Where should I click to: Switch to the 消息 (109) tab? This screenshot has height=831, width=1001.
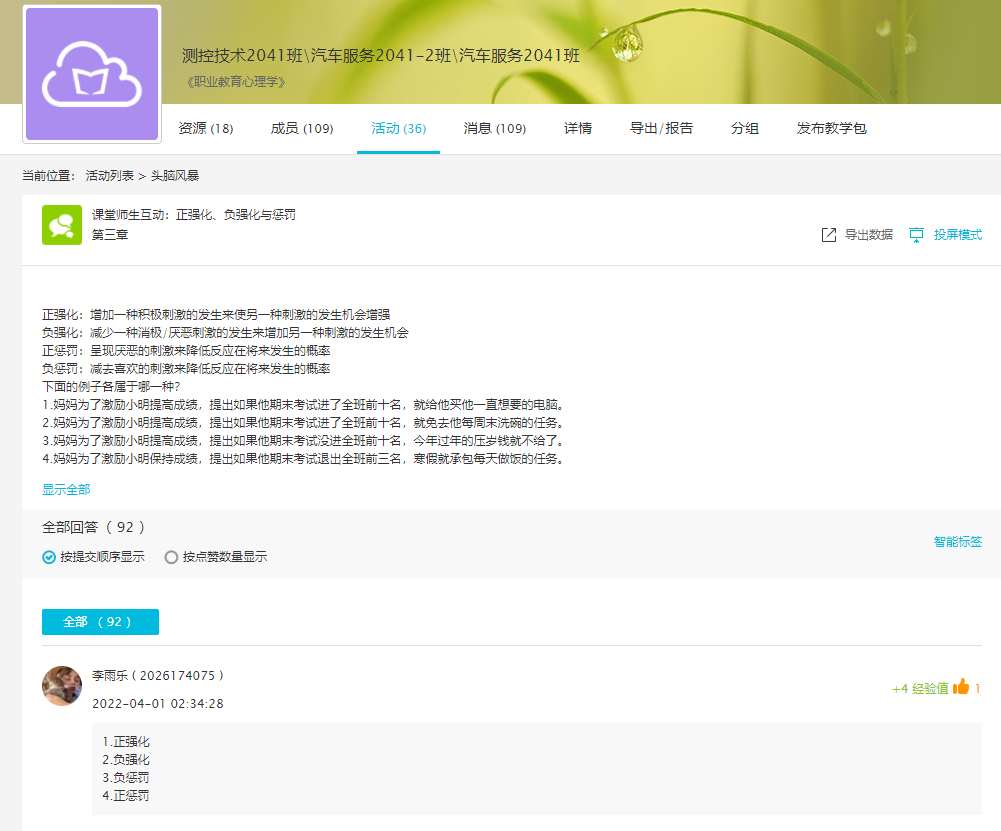(x=494, y=128)
